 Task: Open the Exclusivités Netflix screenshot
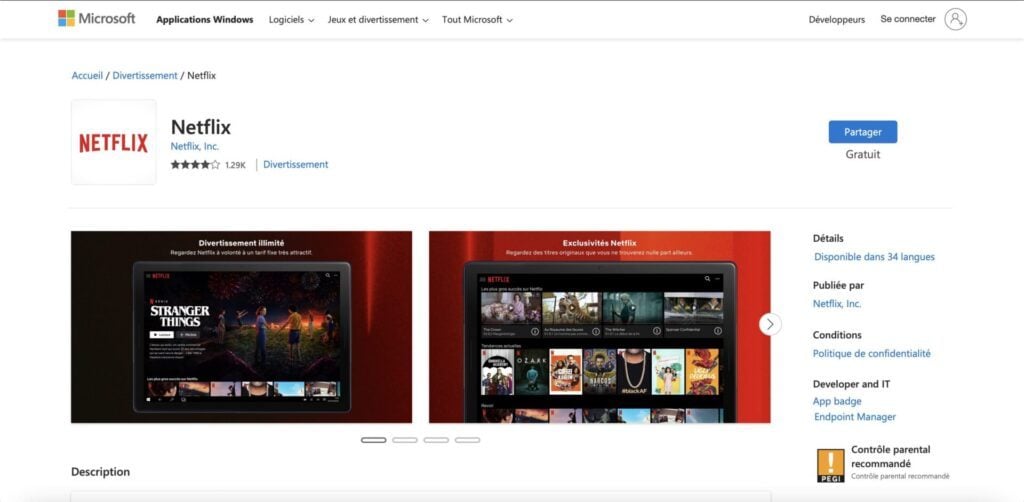pos(600,327)
